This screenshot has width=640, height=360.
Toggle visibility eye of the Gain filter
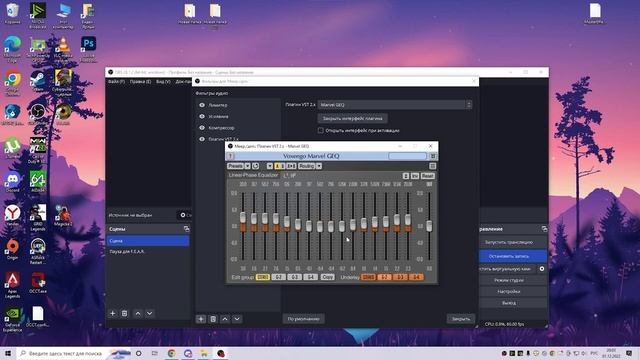(202, 117)
